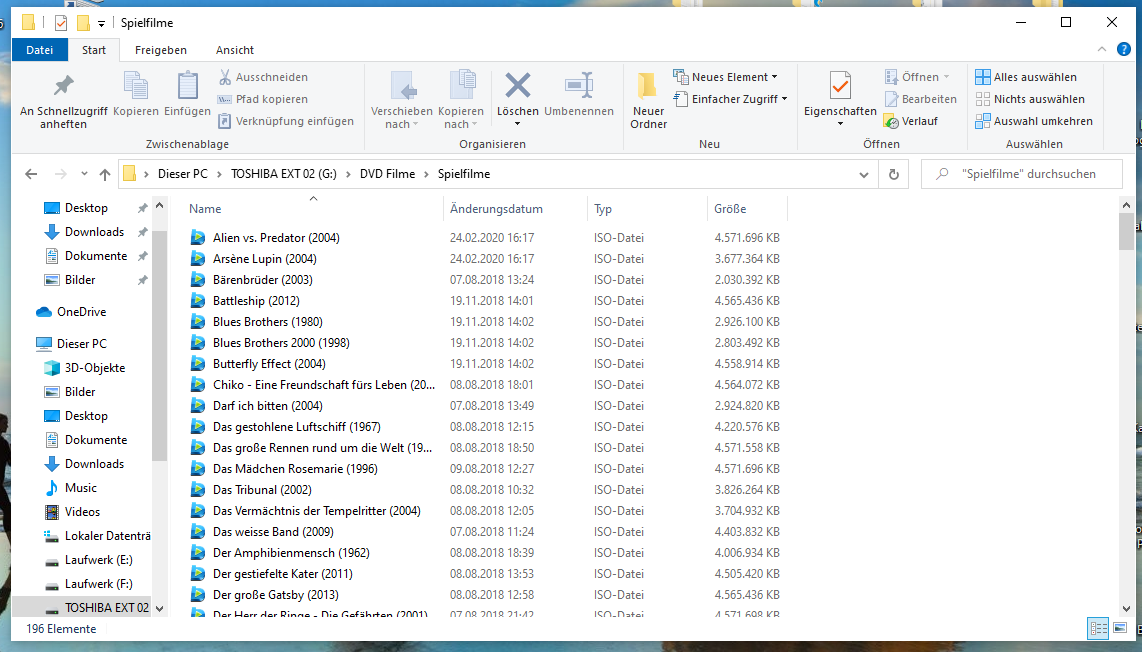
Task: Open the blue Help question mark
Action: 1124,50
